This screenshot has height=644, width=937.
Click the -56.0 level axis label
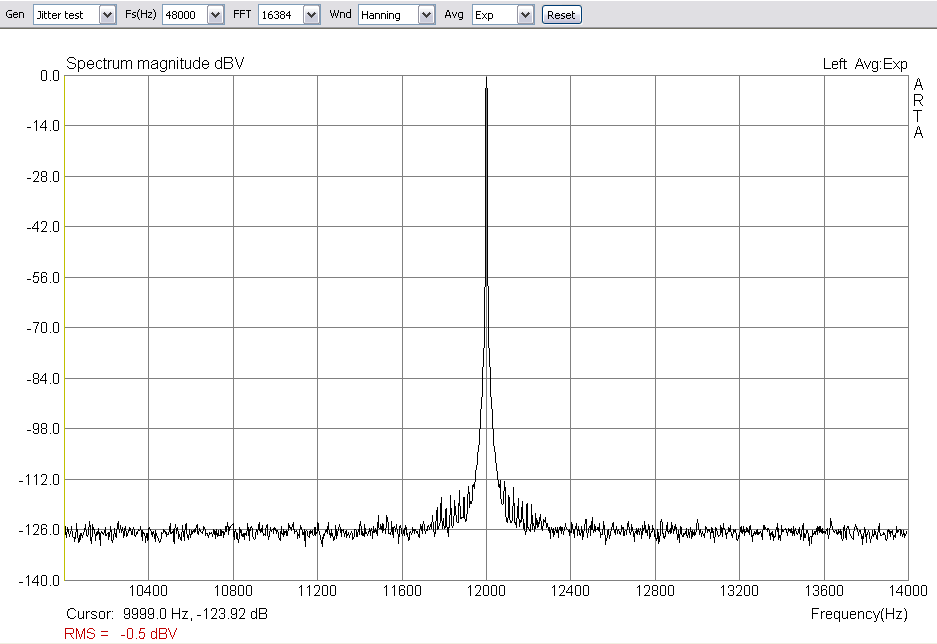coord(42,278)
